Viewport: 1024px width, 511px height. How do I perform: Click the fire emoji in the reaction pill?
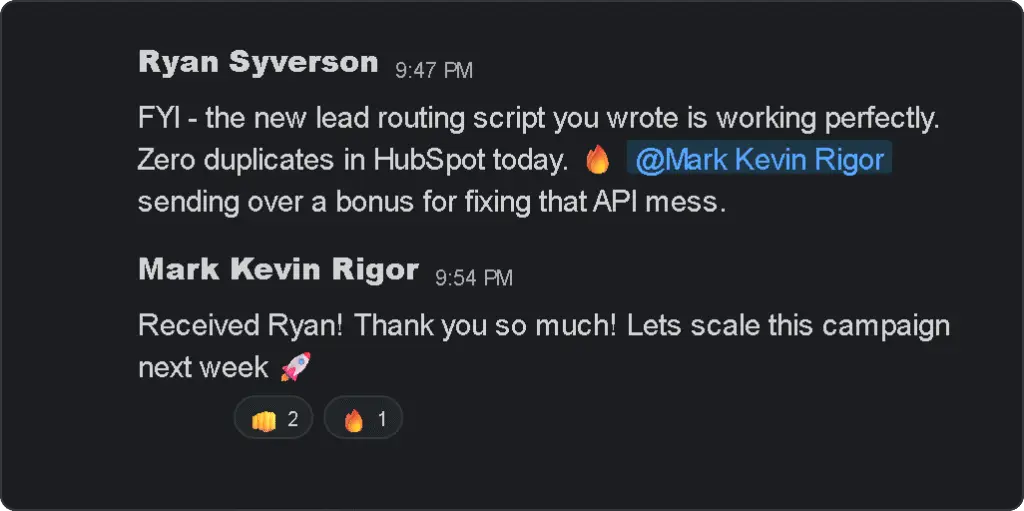coord(353,420)
